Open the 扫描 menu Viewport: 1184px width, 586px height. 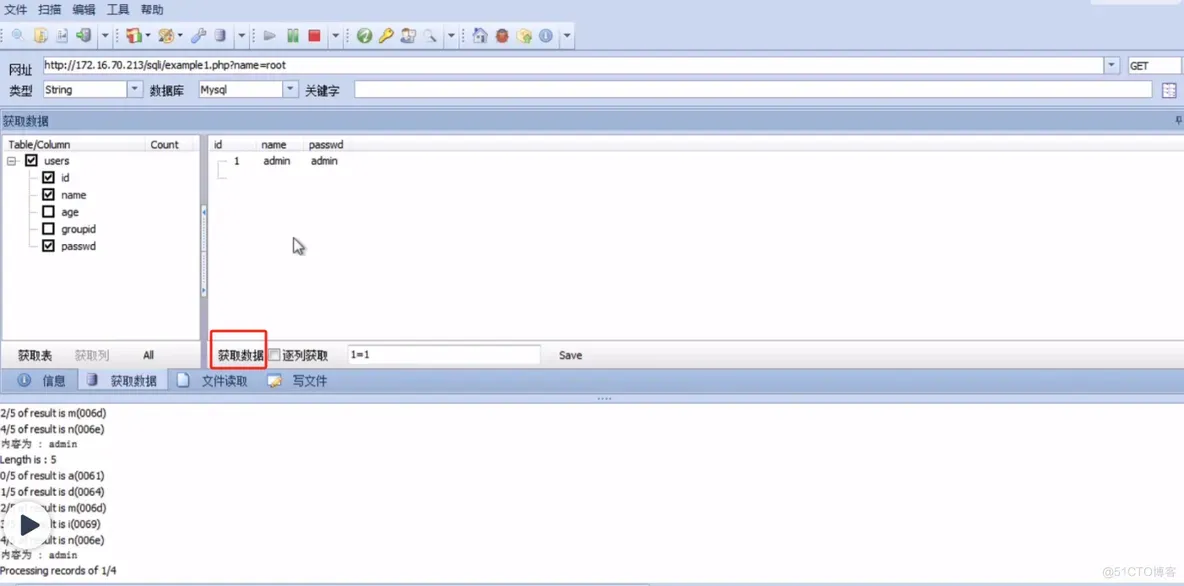[50, 10]
